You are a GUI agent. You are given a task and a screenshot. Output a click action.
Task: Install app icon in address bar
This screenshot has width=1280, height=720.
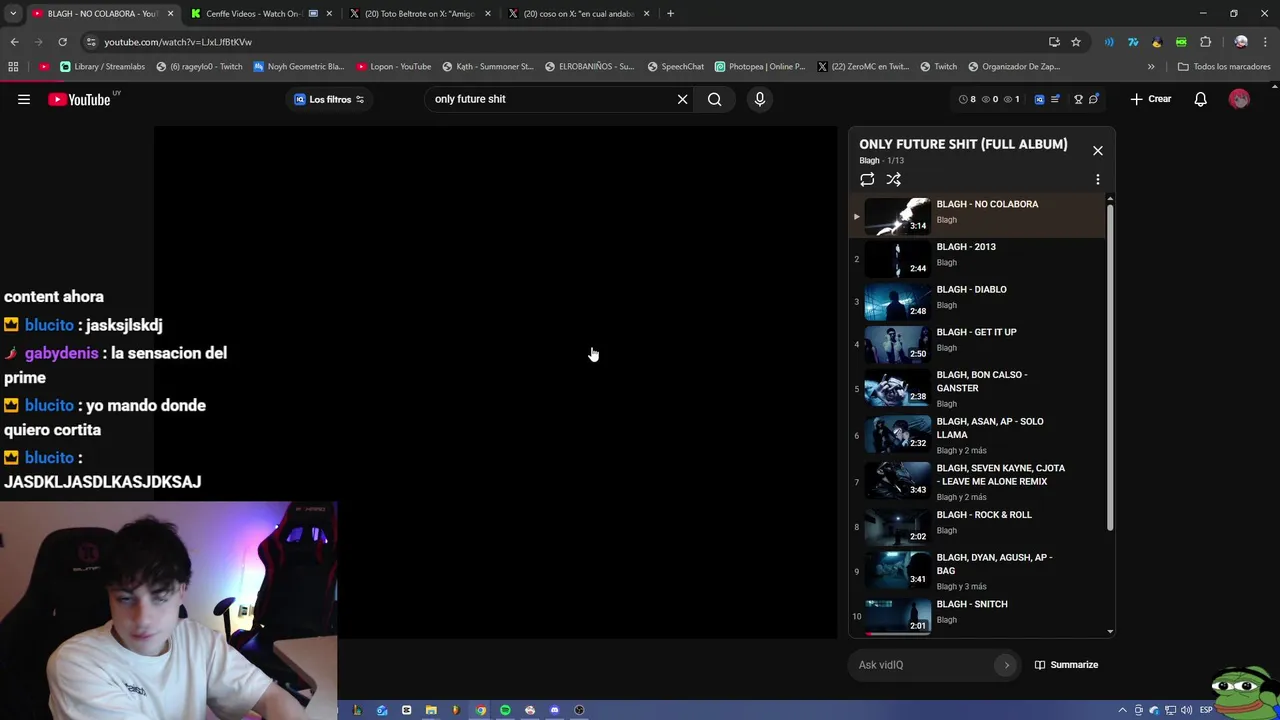[1054, 42]
